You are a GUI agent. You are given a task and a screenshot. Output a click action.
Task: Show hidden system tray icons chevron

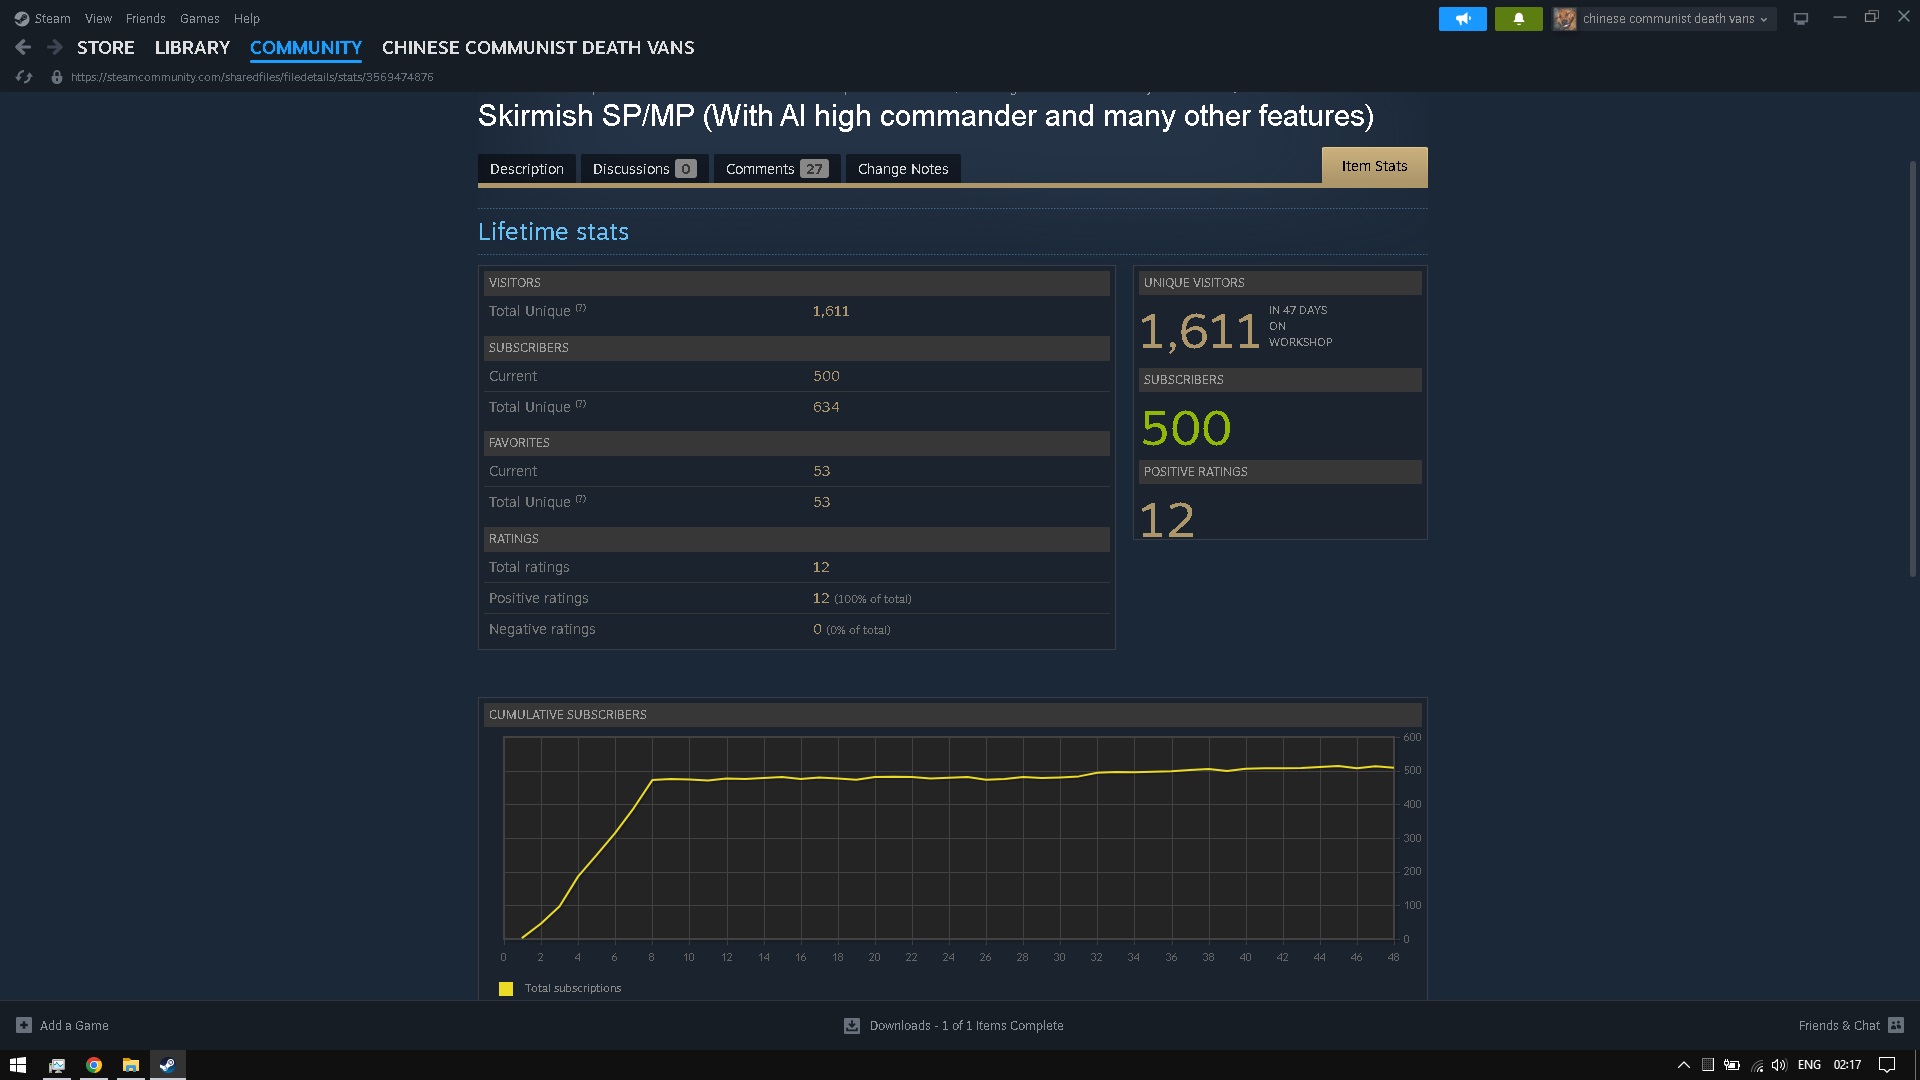(x=1683, y=1065)
